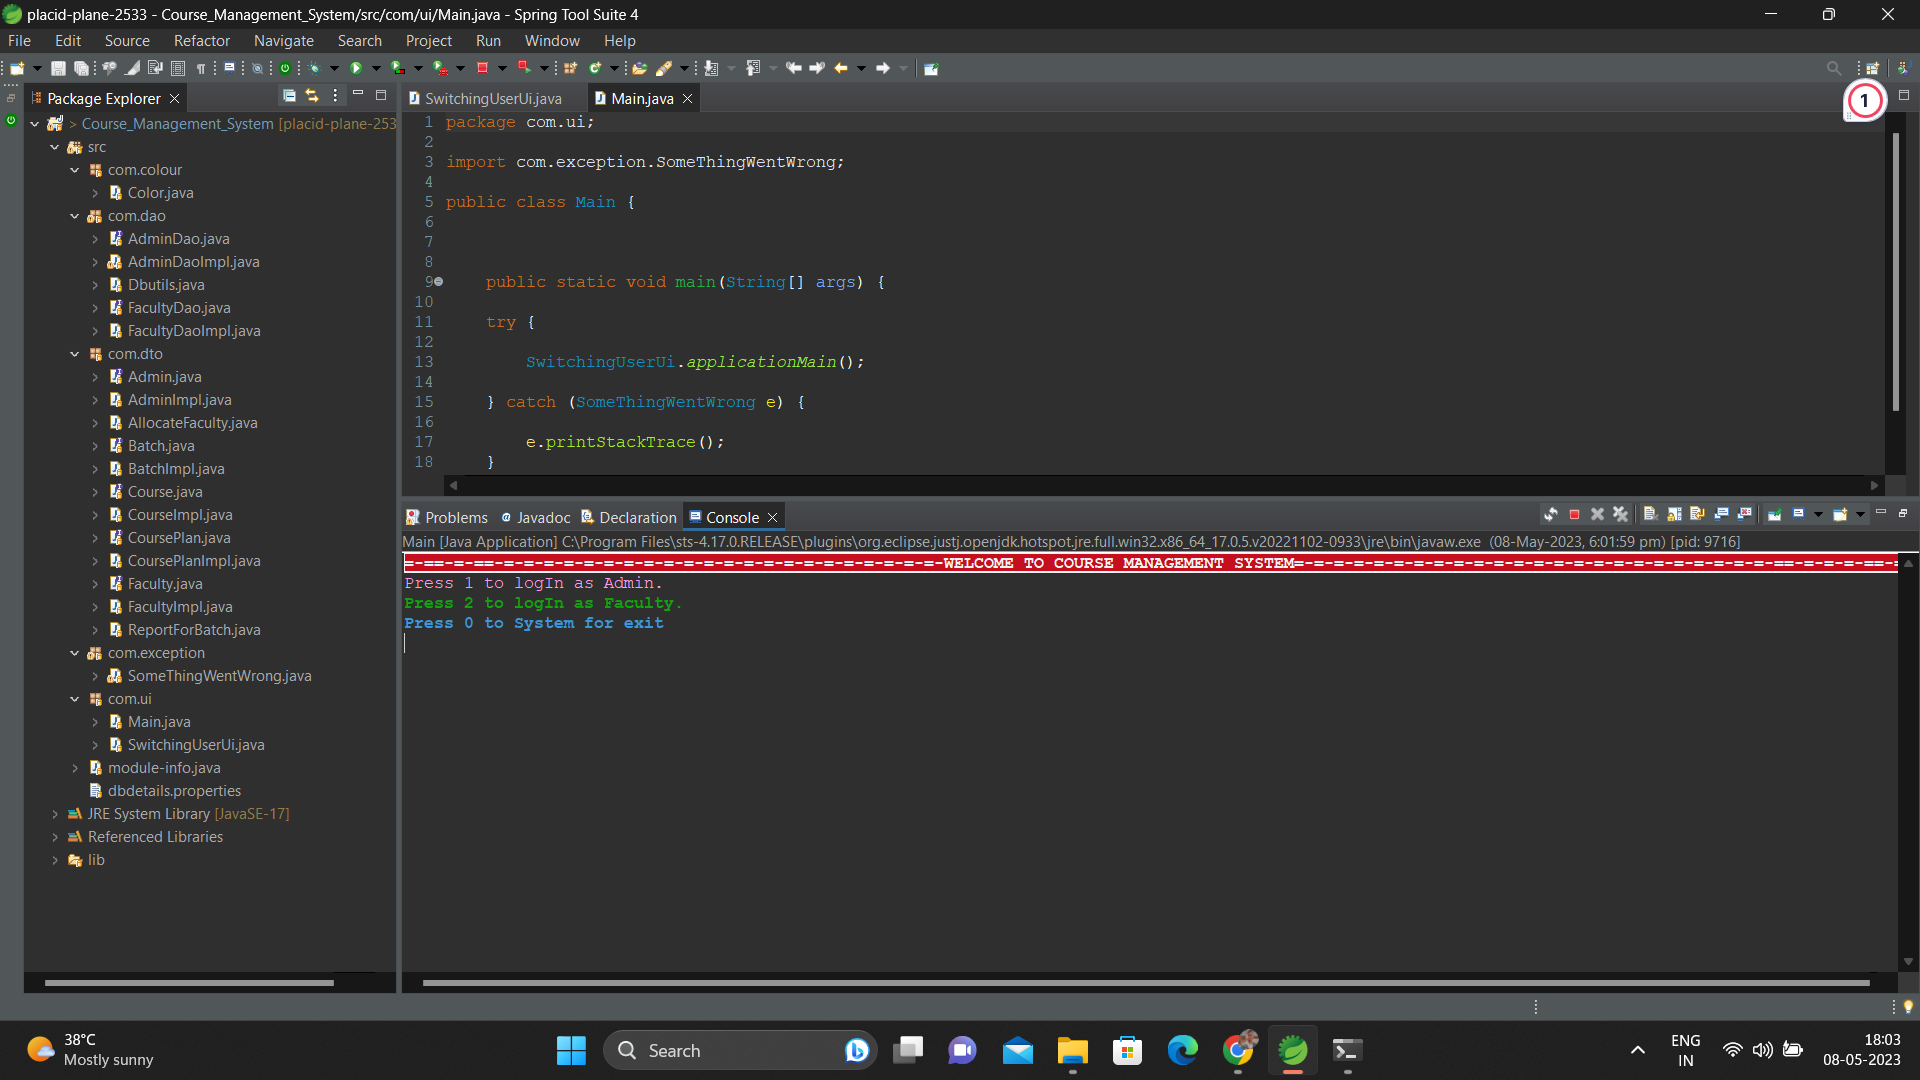Collapse the com.dto package
Viewport: 1920px width, 1080px height.
[74, 354]
